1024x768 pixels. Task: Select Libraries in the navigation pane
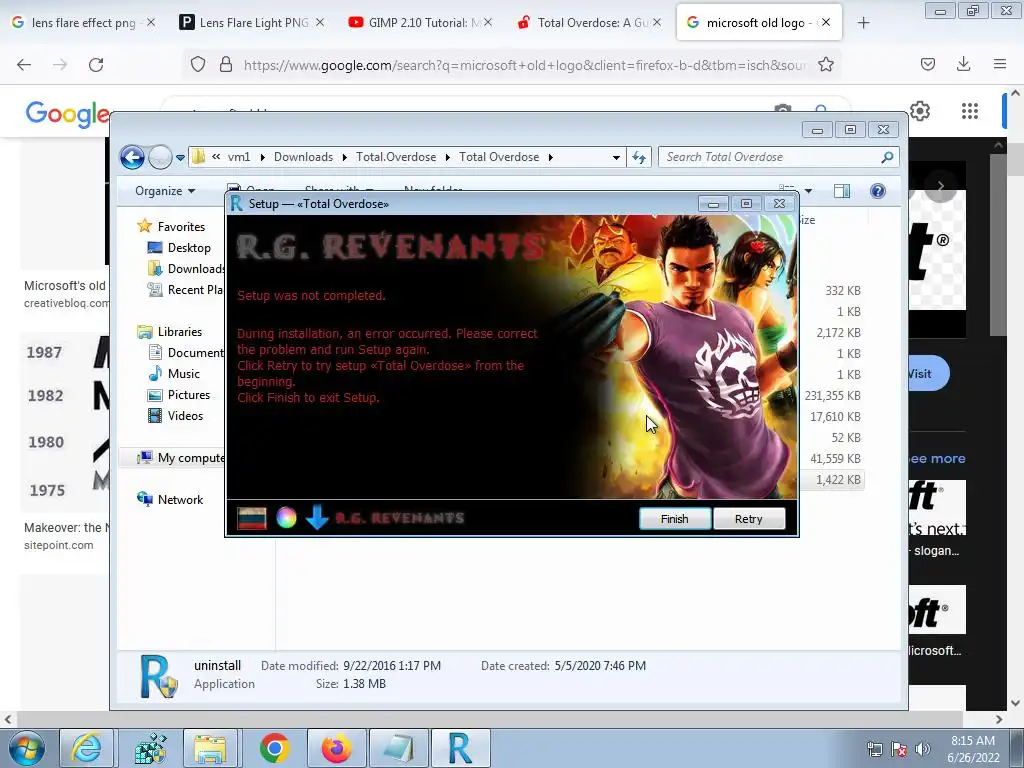tap(170, 332)
